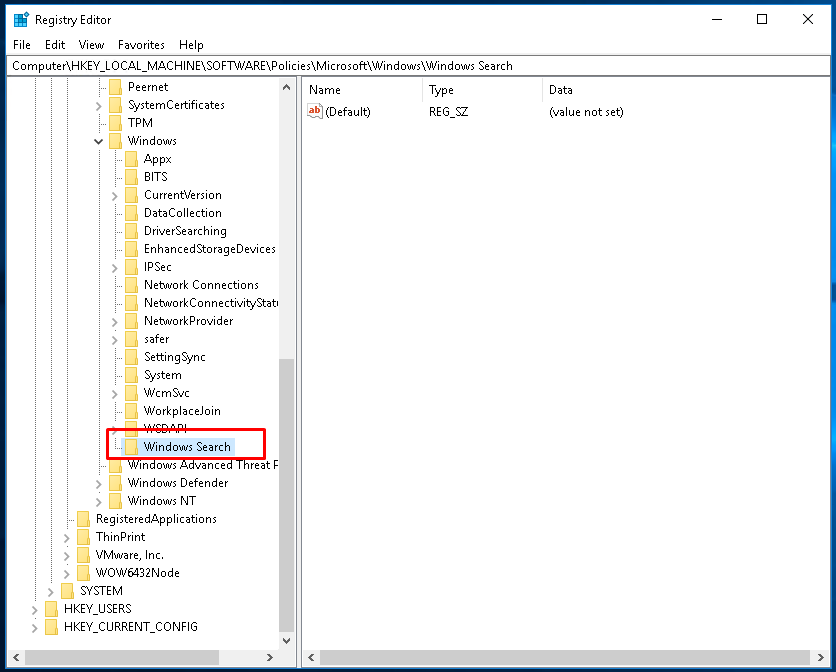The height and width of the screenshot is (672, 836).
Task: Click the (Default) string value icon
Action: click(315, 111)
